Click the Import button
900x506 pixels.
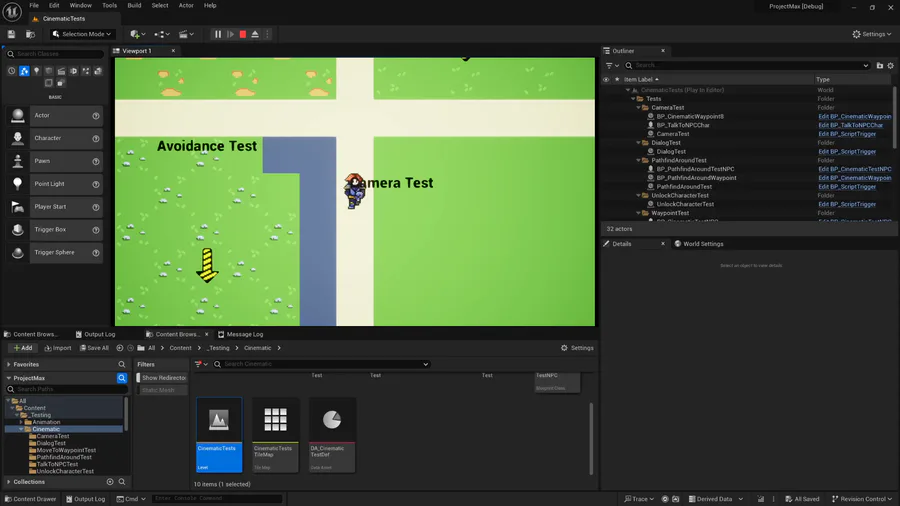pyautogui.click(x=58, y=348)
